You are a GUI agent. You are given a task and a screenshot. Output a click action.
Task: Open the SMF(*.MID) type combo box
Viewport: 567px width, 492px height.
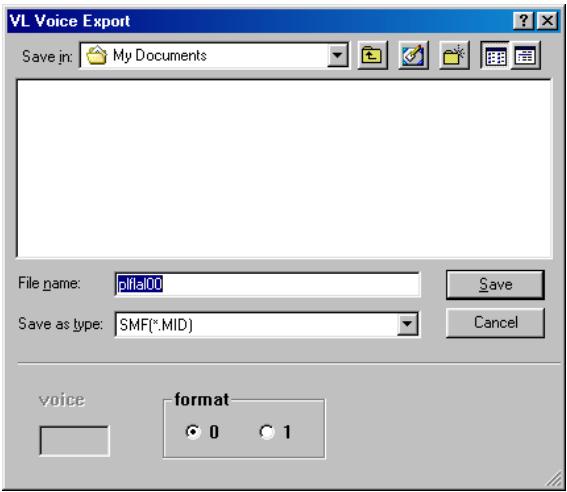point(267,324)
